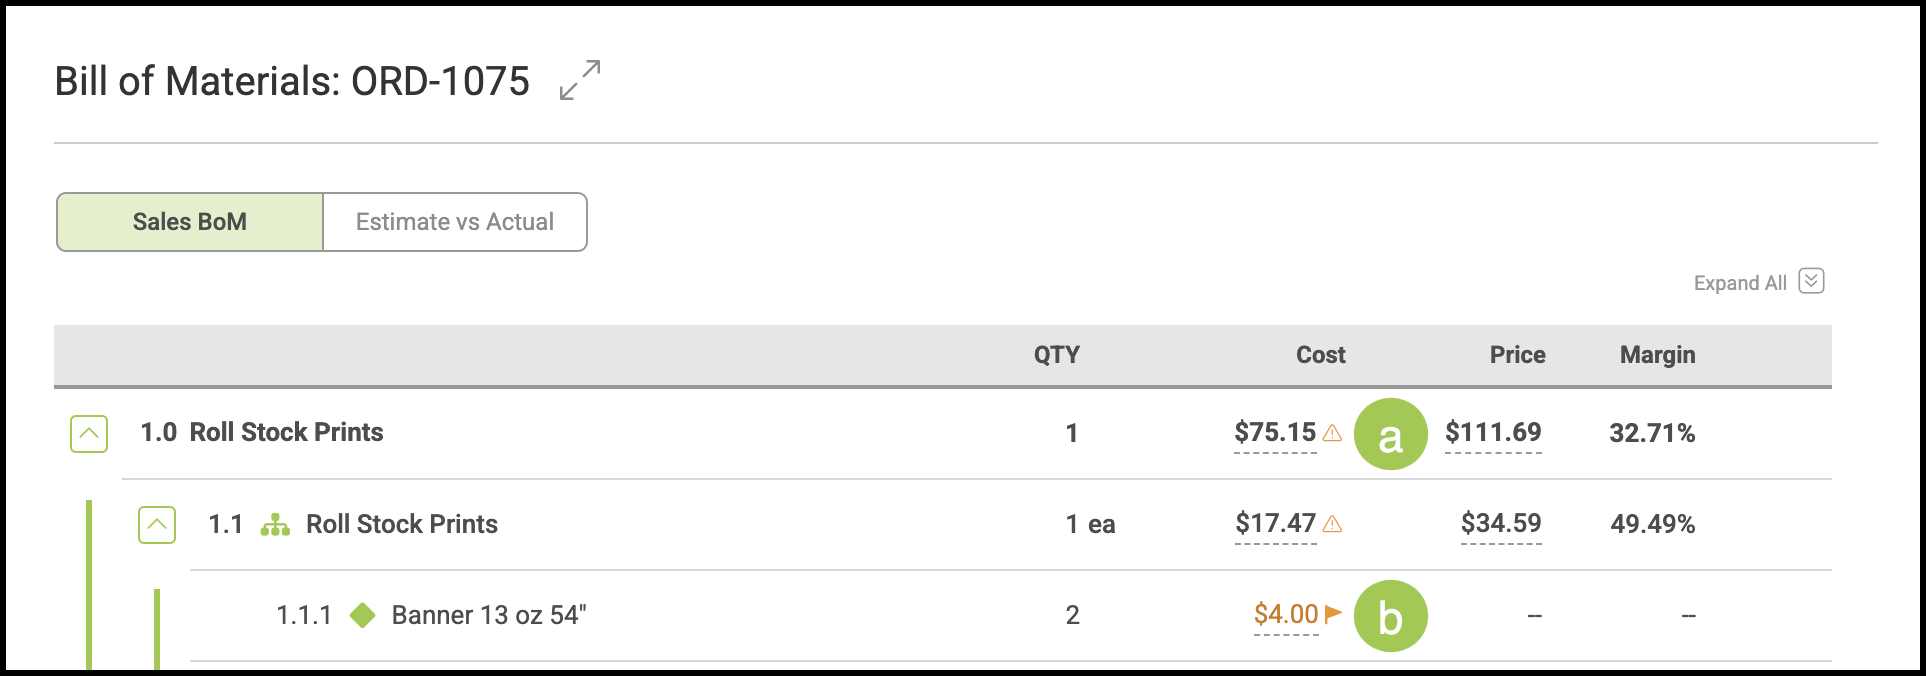Click the $17.47 cost value

(x=1275, y=524)
